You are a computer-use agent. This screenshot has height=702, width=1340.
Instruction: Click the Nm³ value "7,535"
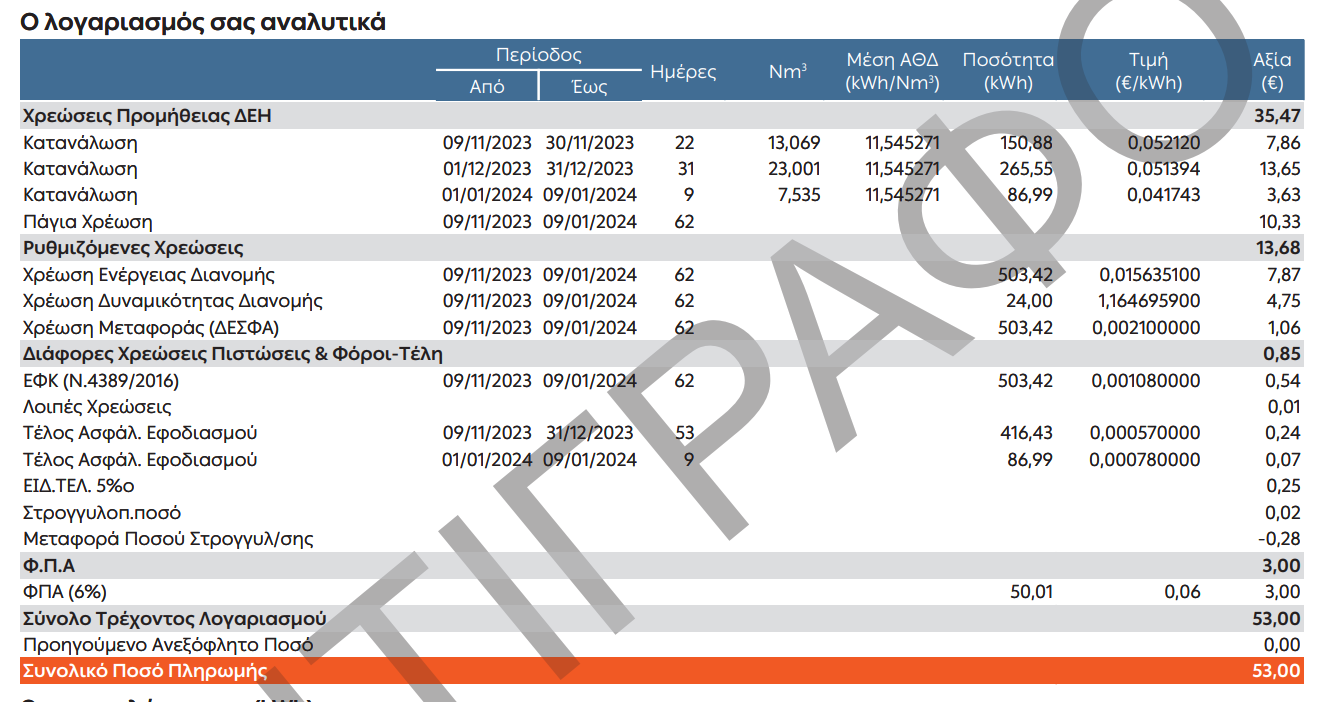coord(798,195)
